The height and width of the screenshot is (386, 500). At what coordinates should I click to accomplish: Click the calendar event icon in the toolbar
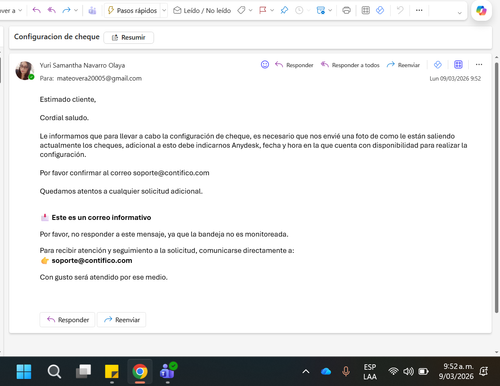point(321,11)
